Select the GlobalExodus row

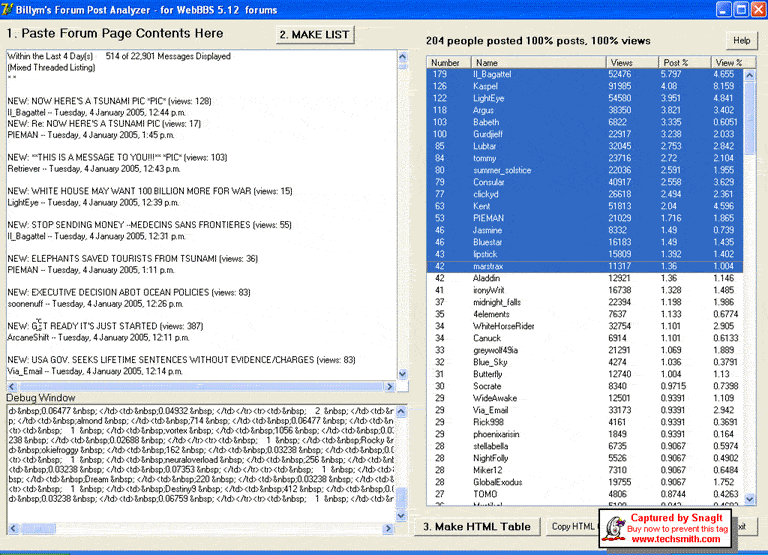[585, 483]
